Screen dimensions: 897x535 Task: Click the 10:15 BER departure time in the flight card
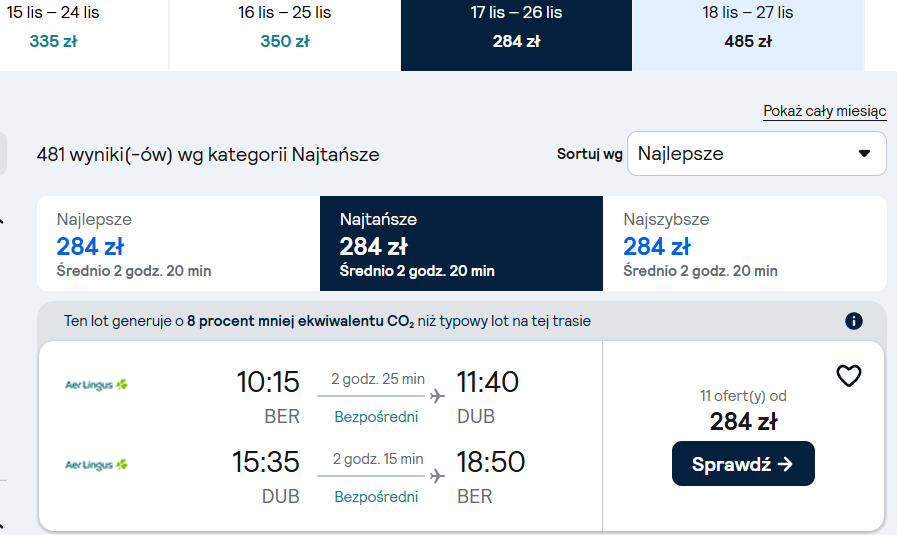(x=268, y=382)
